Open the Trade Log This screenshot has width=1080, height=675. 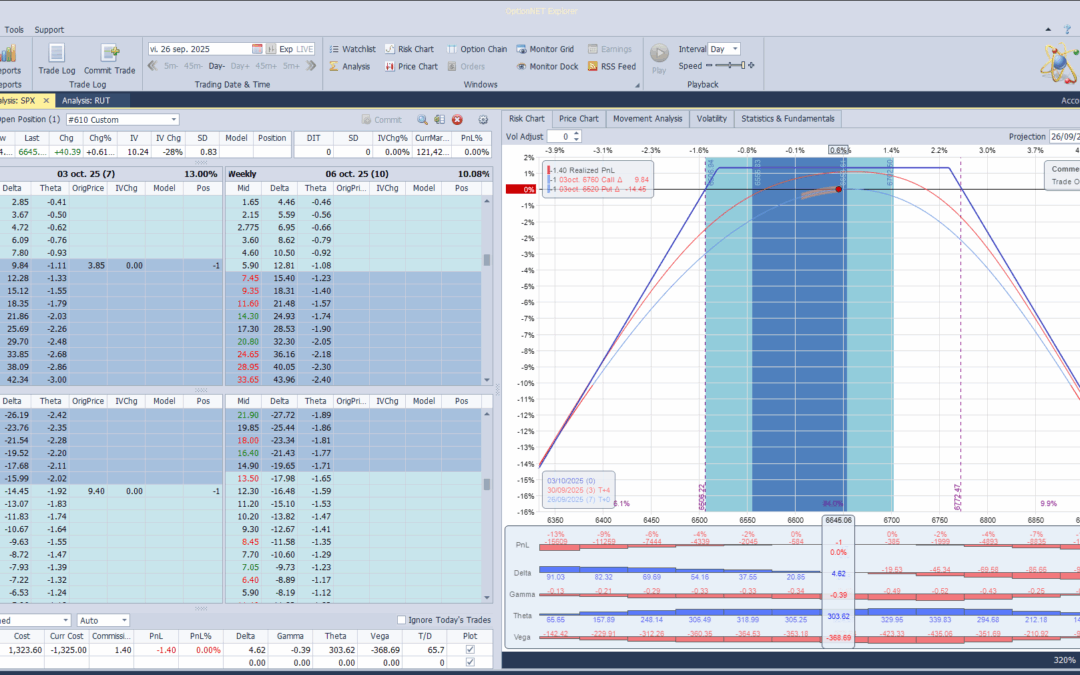pyautogui.click(x=56, y=59)
